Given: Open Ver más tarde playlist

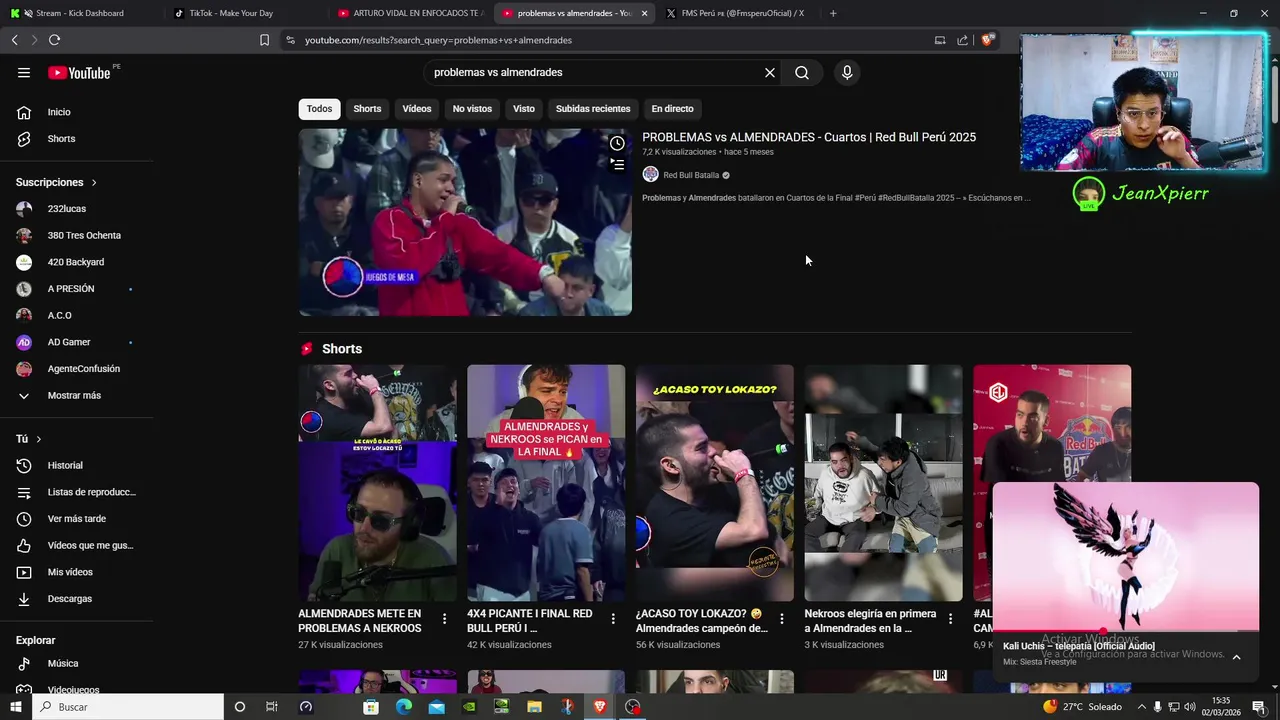Looking at the screenshot, I should click(77, 519).
